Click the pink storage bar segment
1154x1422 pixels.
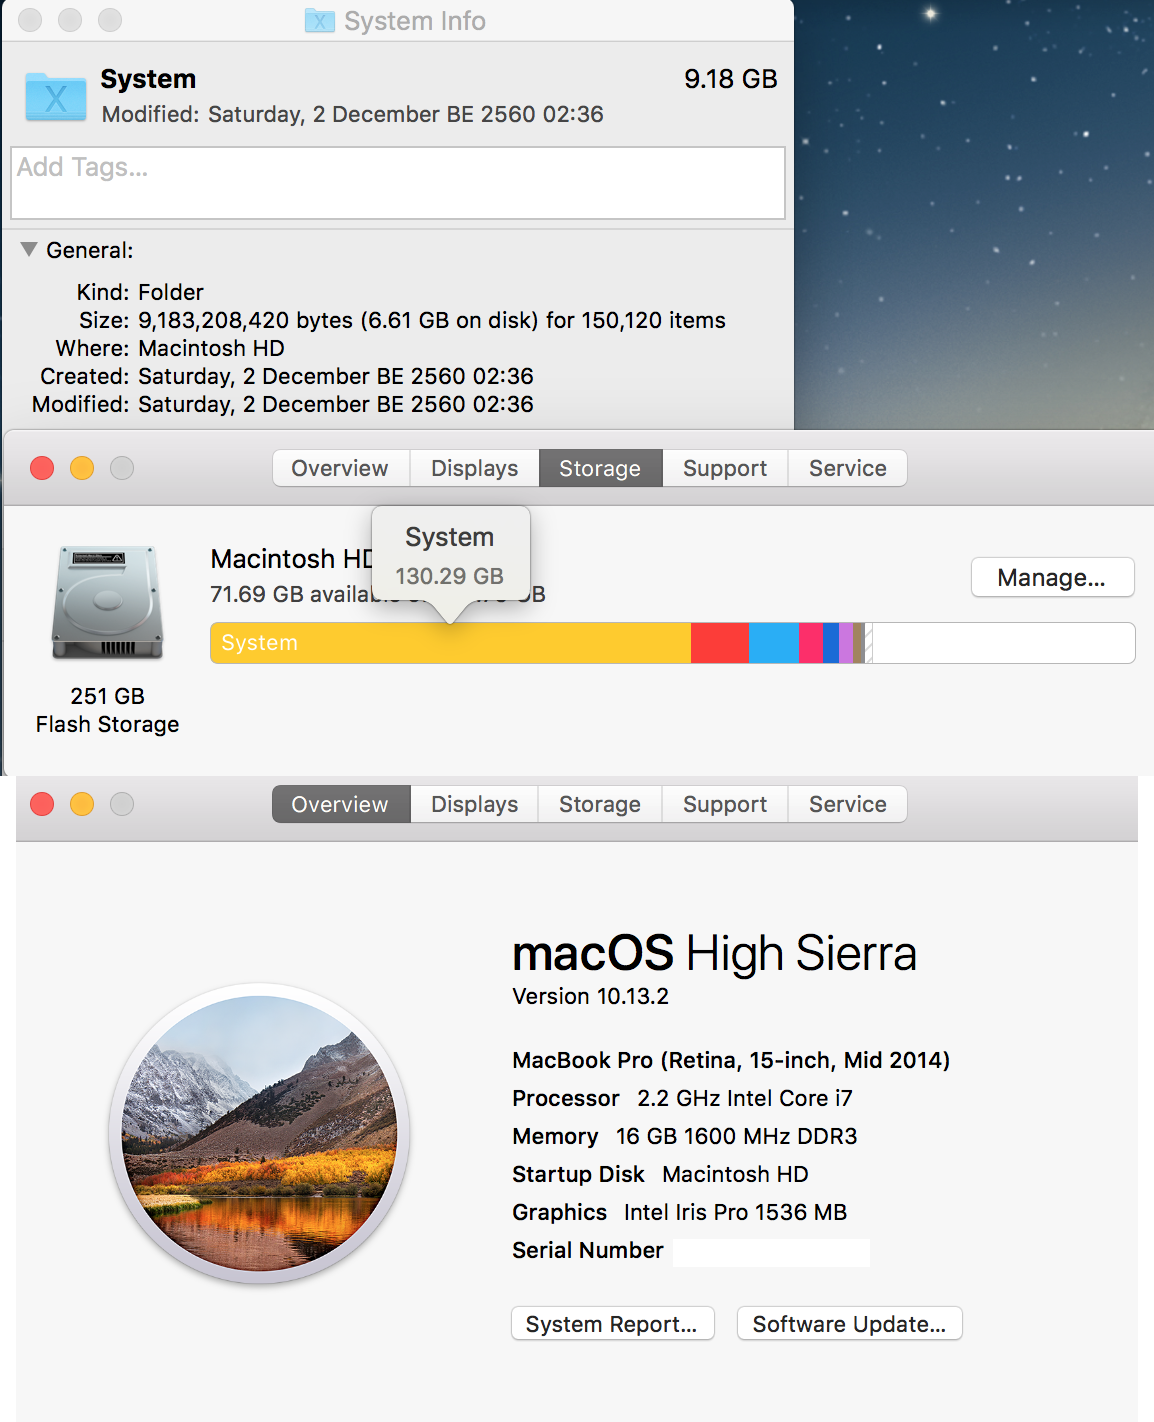coord(811,643)
